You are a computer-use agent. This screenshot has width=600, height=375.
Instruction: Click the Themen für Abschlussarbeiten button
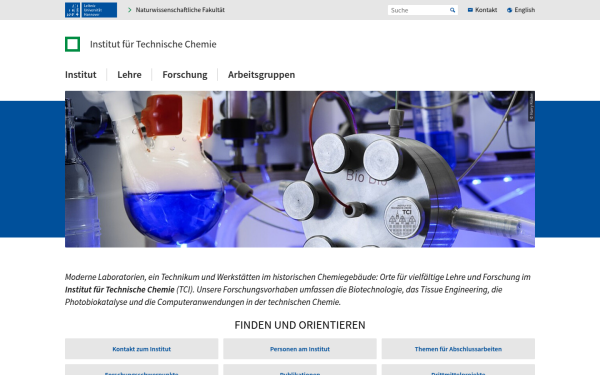(x=458, y=349)
